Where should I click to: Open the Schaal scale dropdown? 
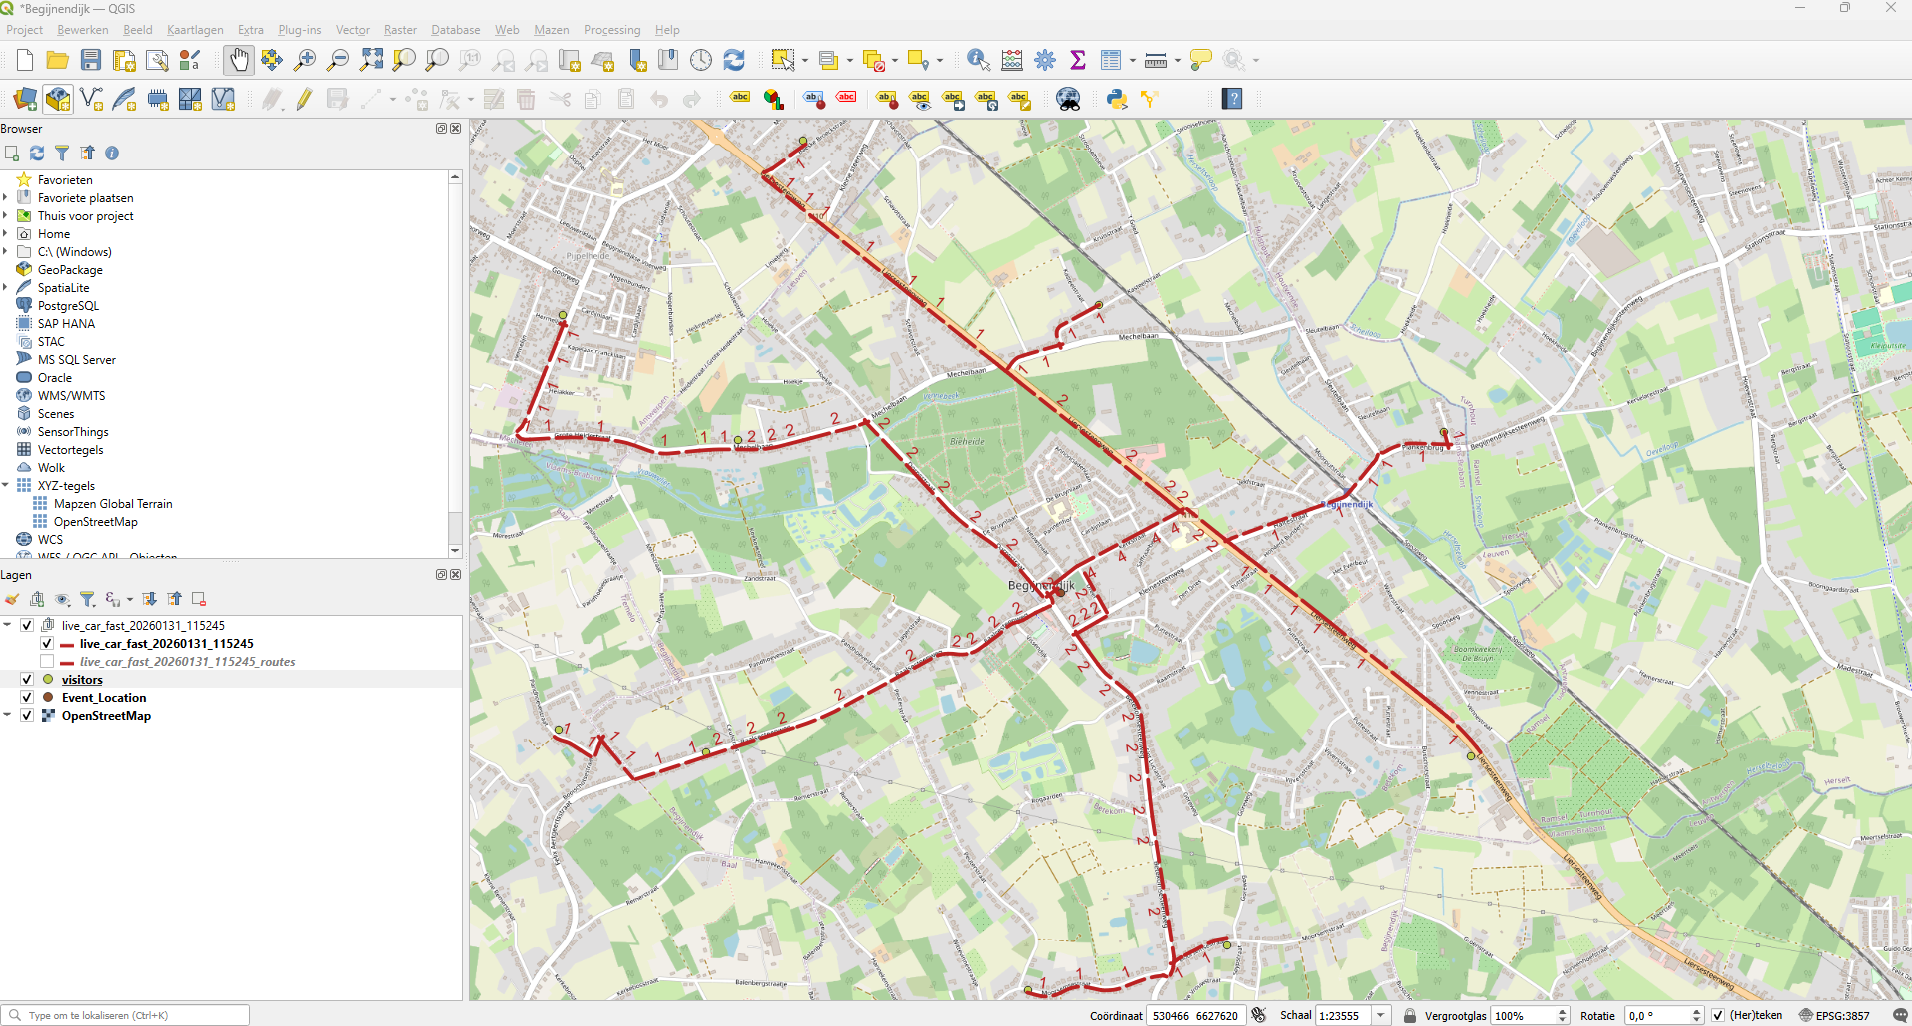tap(1381, 1015)
